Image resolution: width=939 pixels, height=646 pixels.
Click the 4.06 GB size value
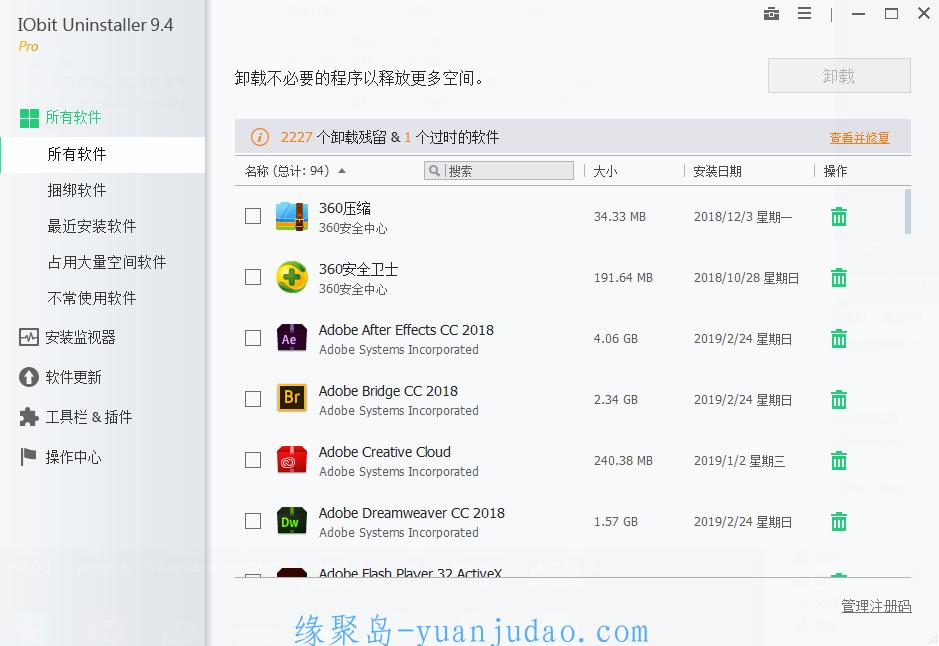point(616,339)
